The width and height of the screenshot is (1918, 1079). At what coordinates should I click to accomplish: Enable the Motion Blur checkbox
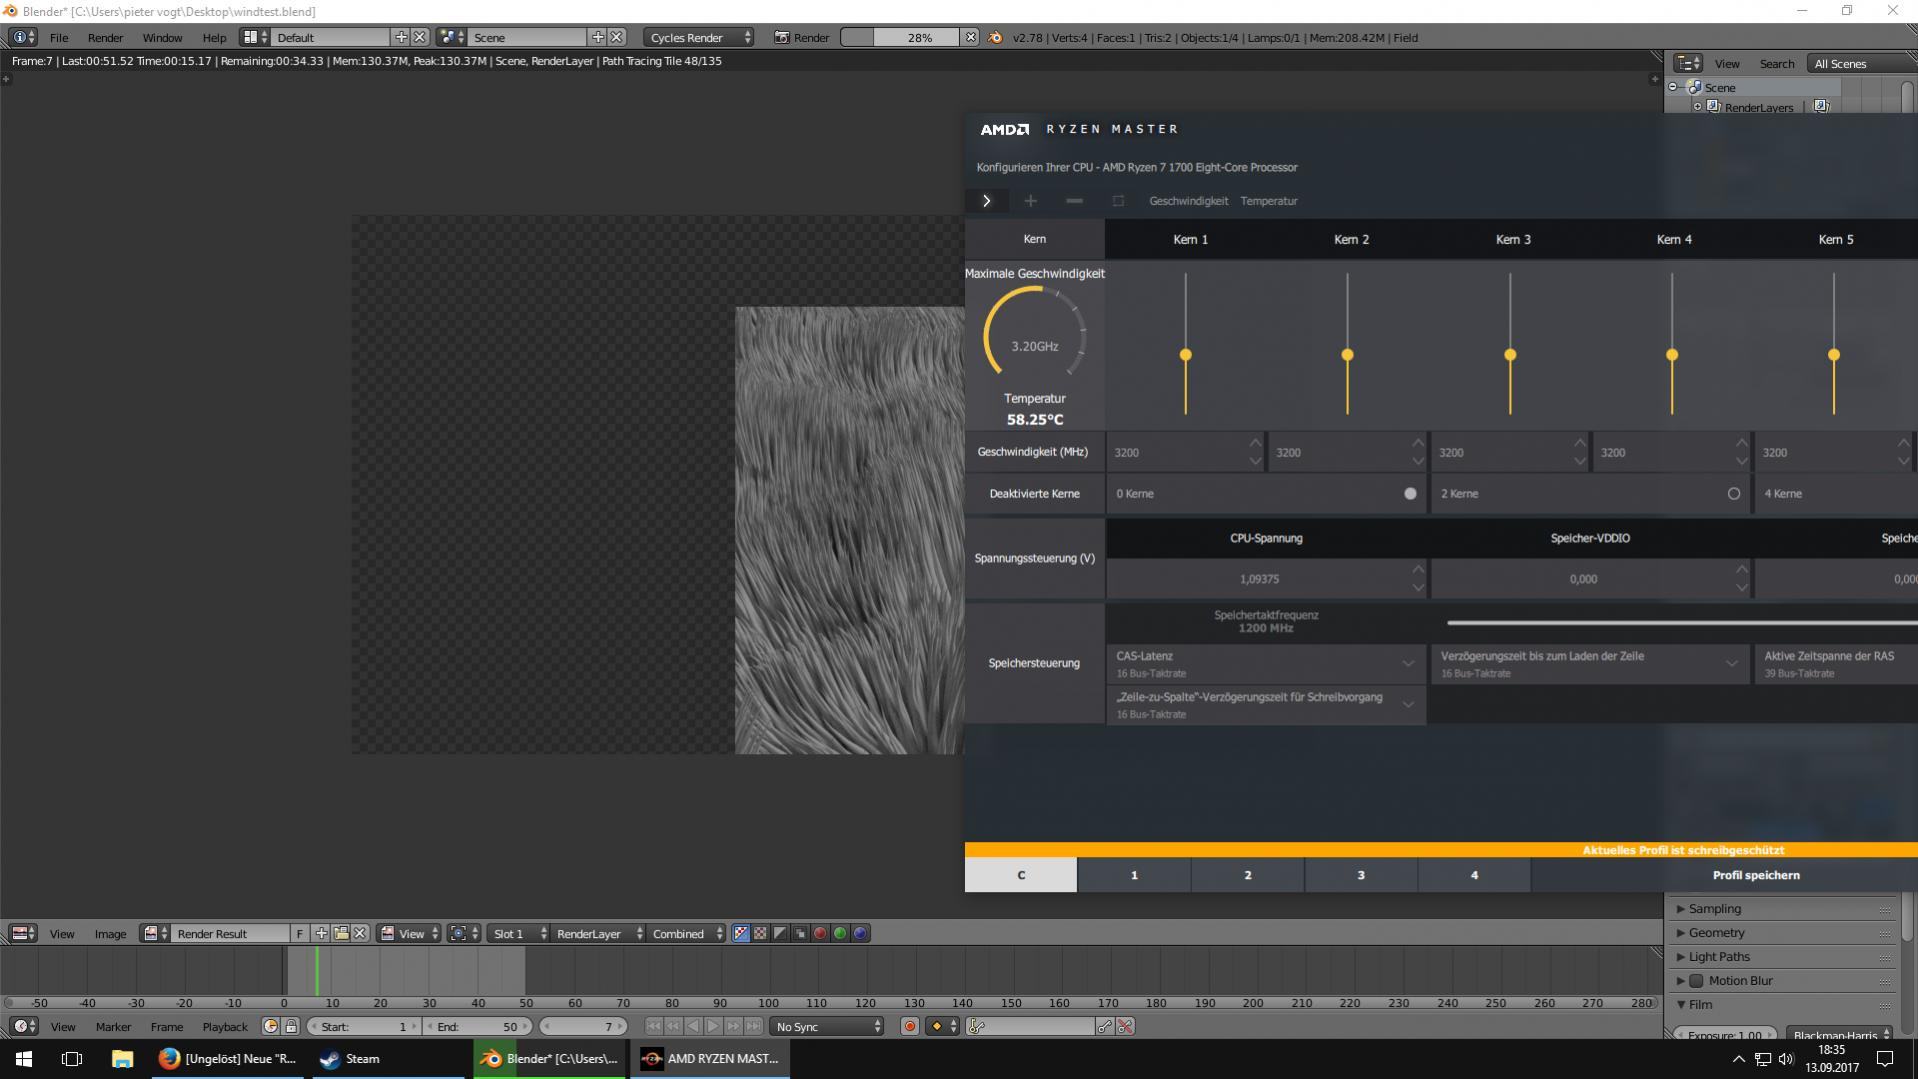(1696, 980)
